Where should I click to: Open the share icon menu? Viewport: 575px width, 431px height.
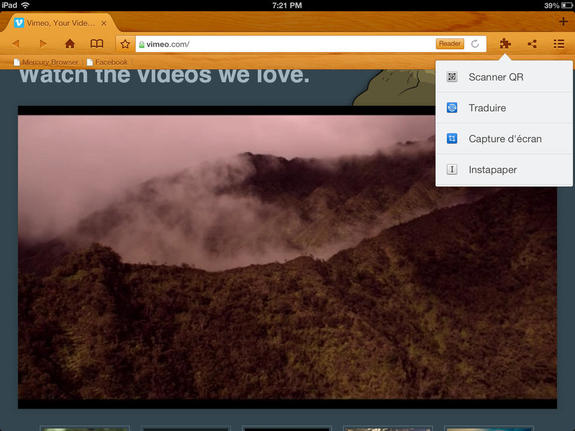[532, 44]
